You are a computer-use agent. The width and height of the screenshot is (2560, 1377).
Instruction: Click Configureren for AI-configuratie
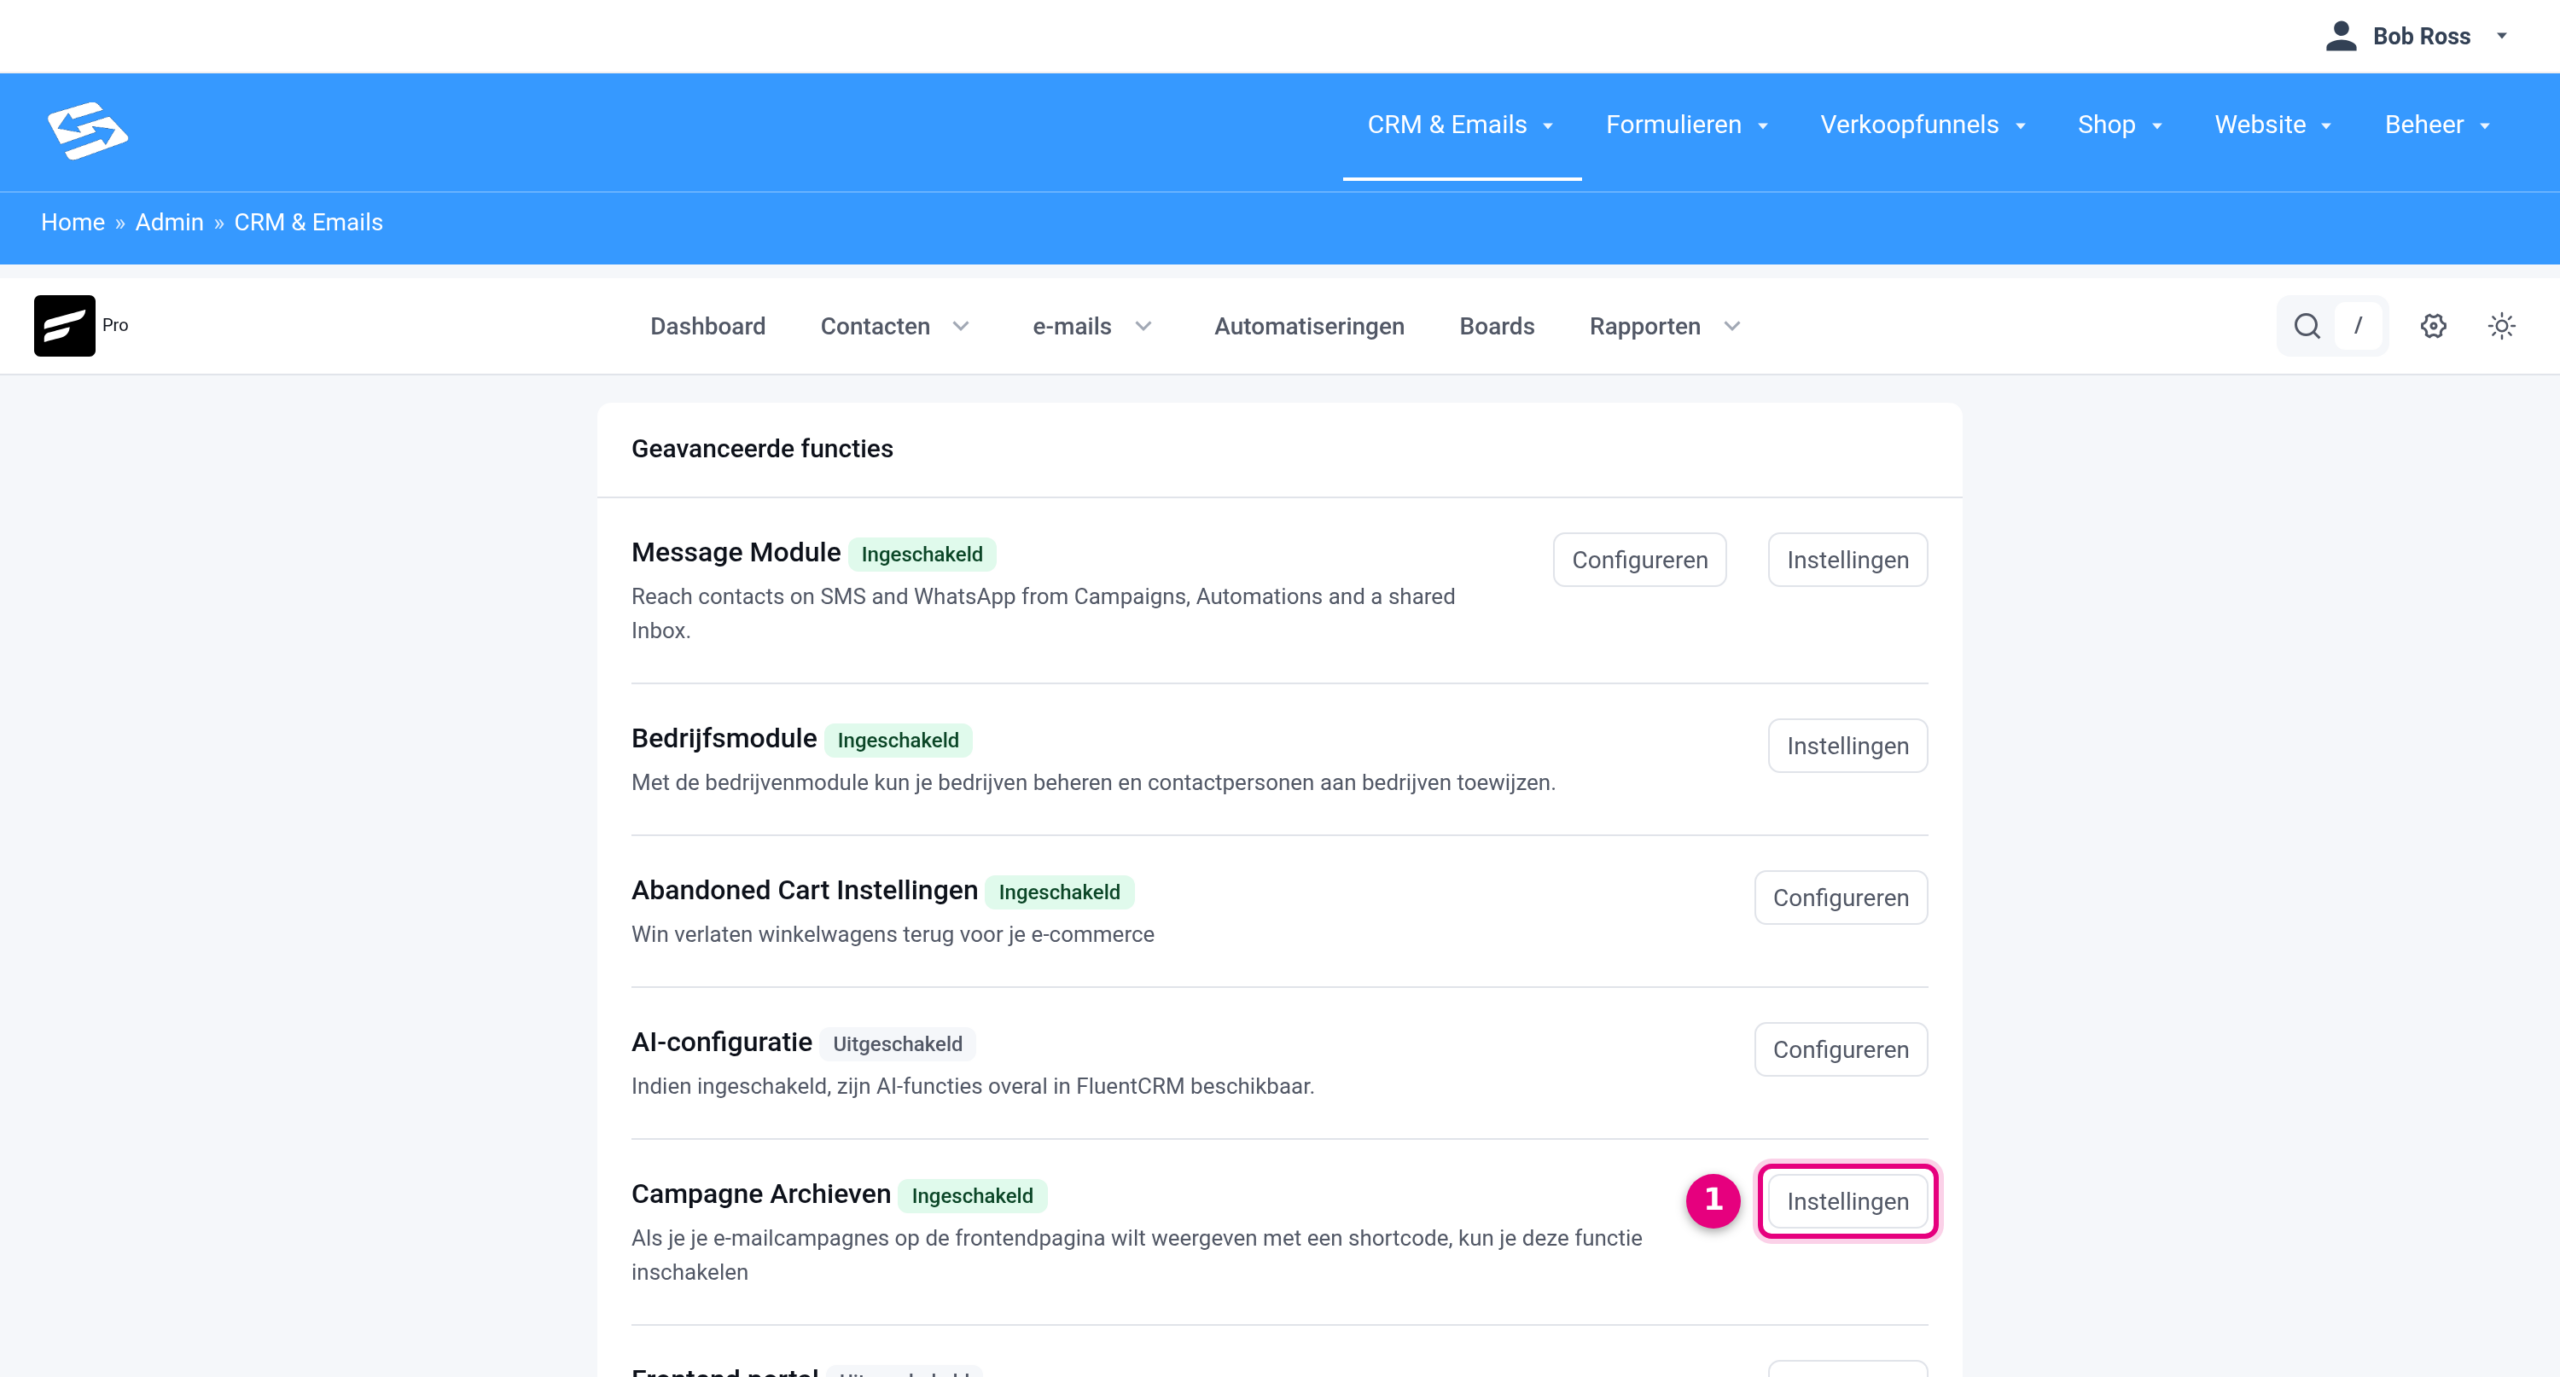pyautogui.click(x=1841, y=1050)
